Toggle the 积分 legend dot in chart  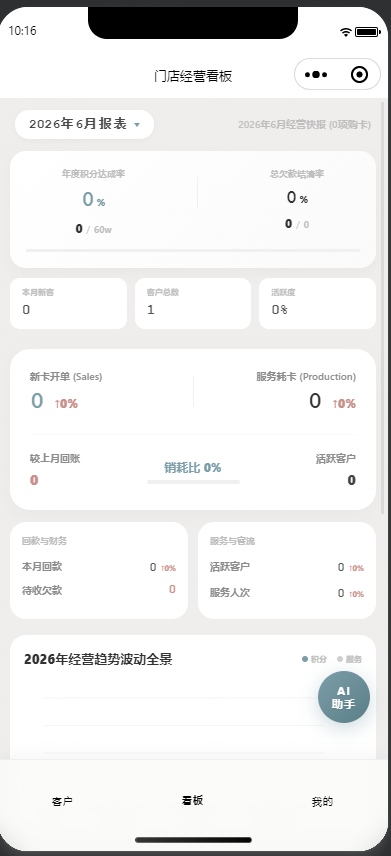click(305, 659)
